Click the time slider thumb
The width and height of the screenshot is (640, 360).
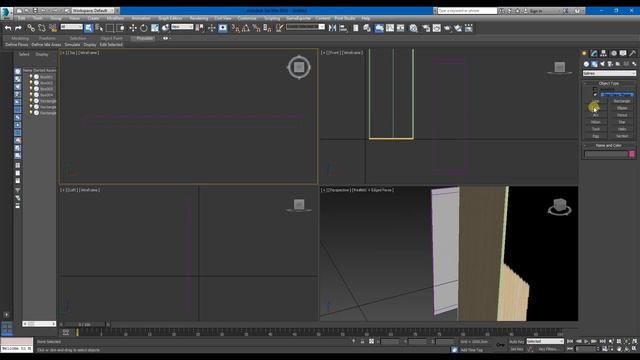point(84,324)
